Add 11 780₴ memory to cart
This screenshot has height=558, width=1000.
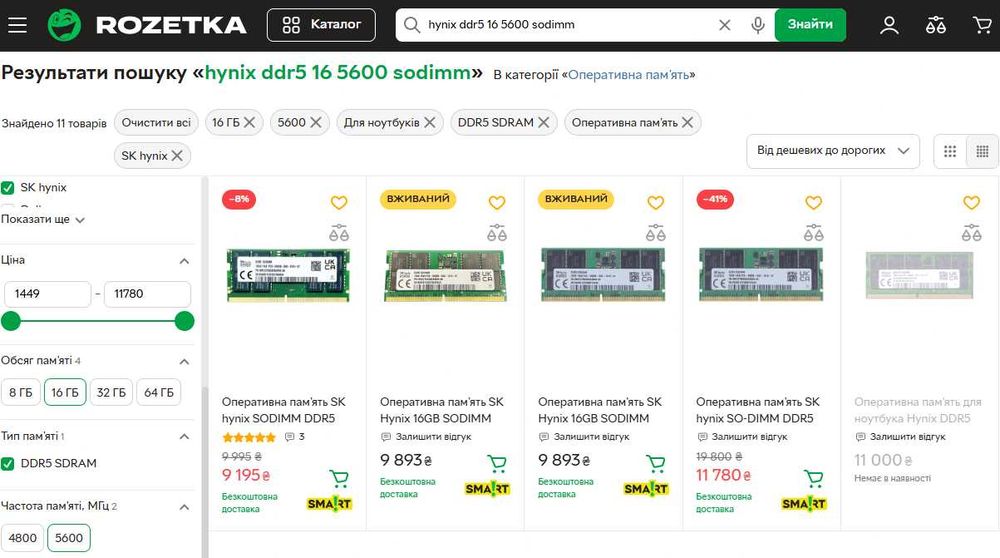pos(813,478)
